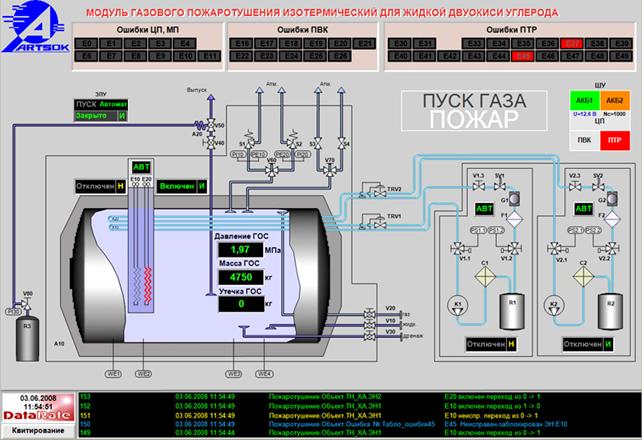Viewport: 642px width, 440px height.
Task: Click valve V2.2 symbol
Action: tap(611, 248)
